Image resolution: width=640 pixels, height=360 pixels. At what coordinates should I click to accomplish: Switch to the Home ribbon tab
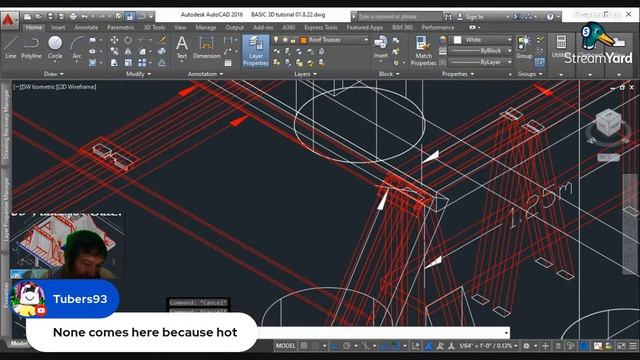33,27
